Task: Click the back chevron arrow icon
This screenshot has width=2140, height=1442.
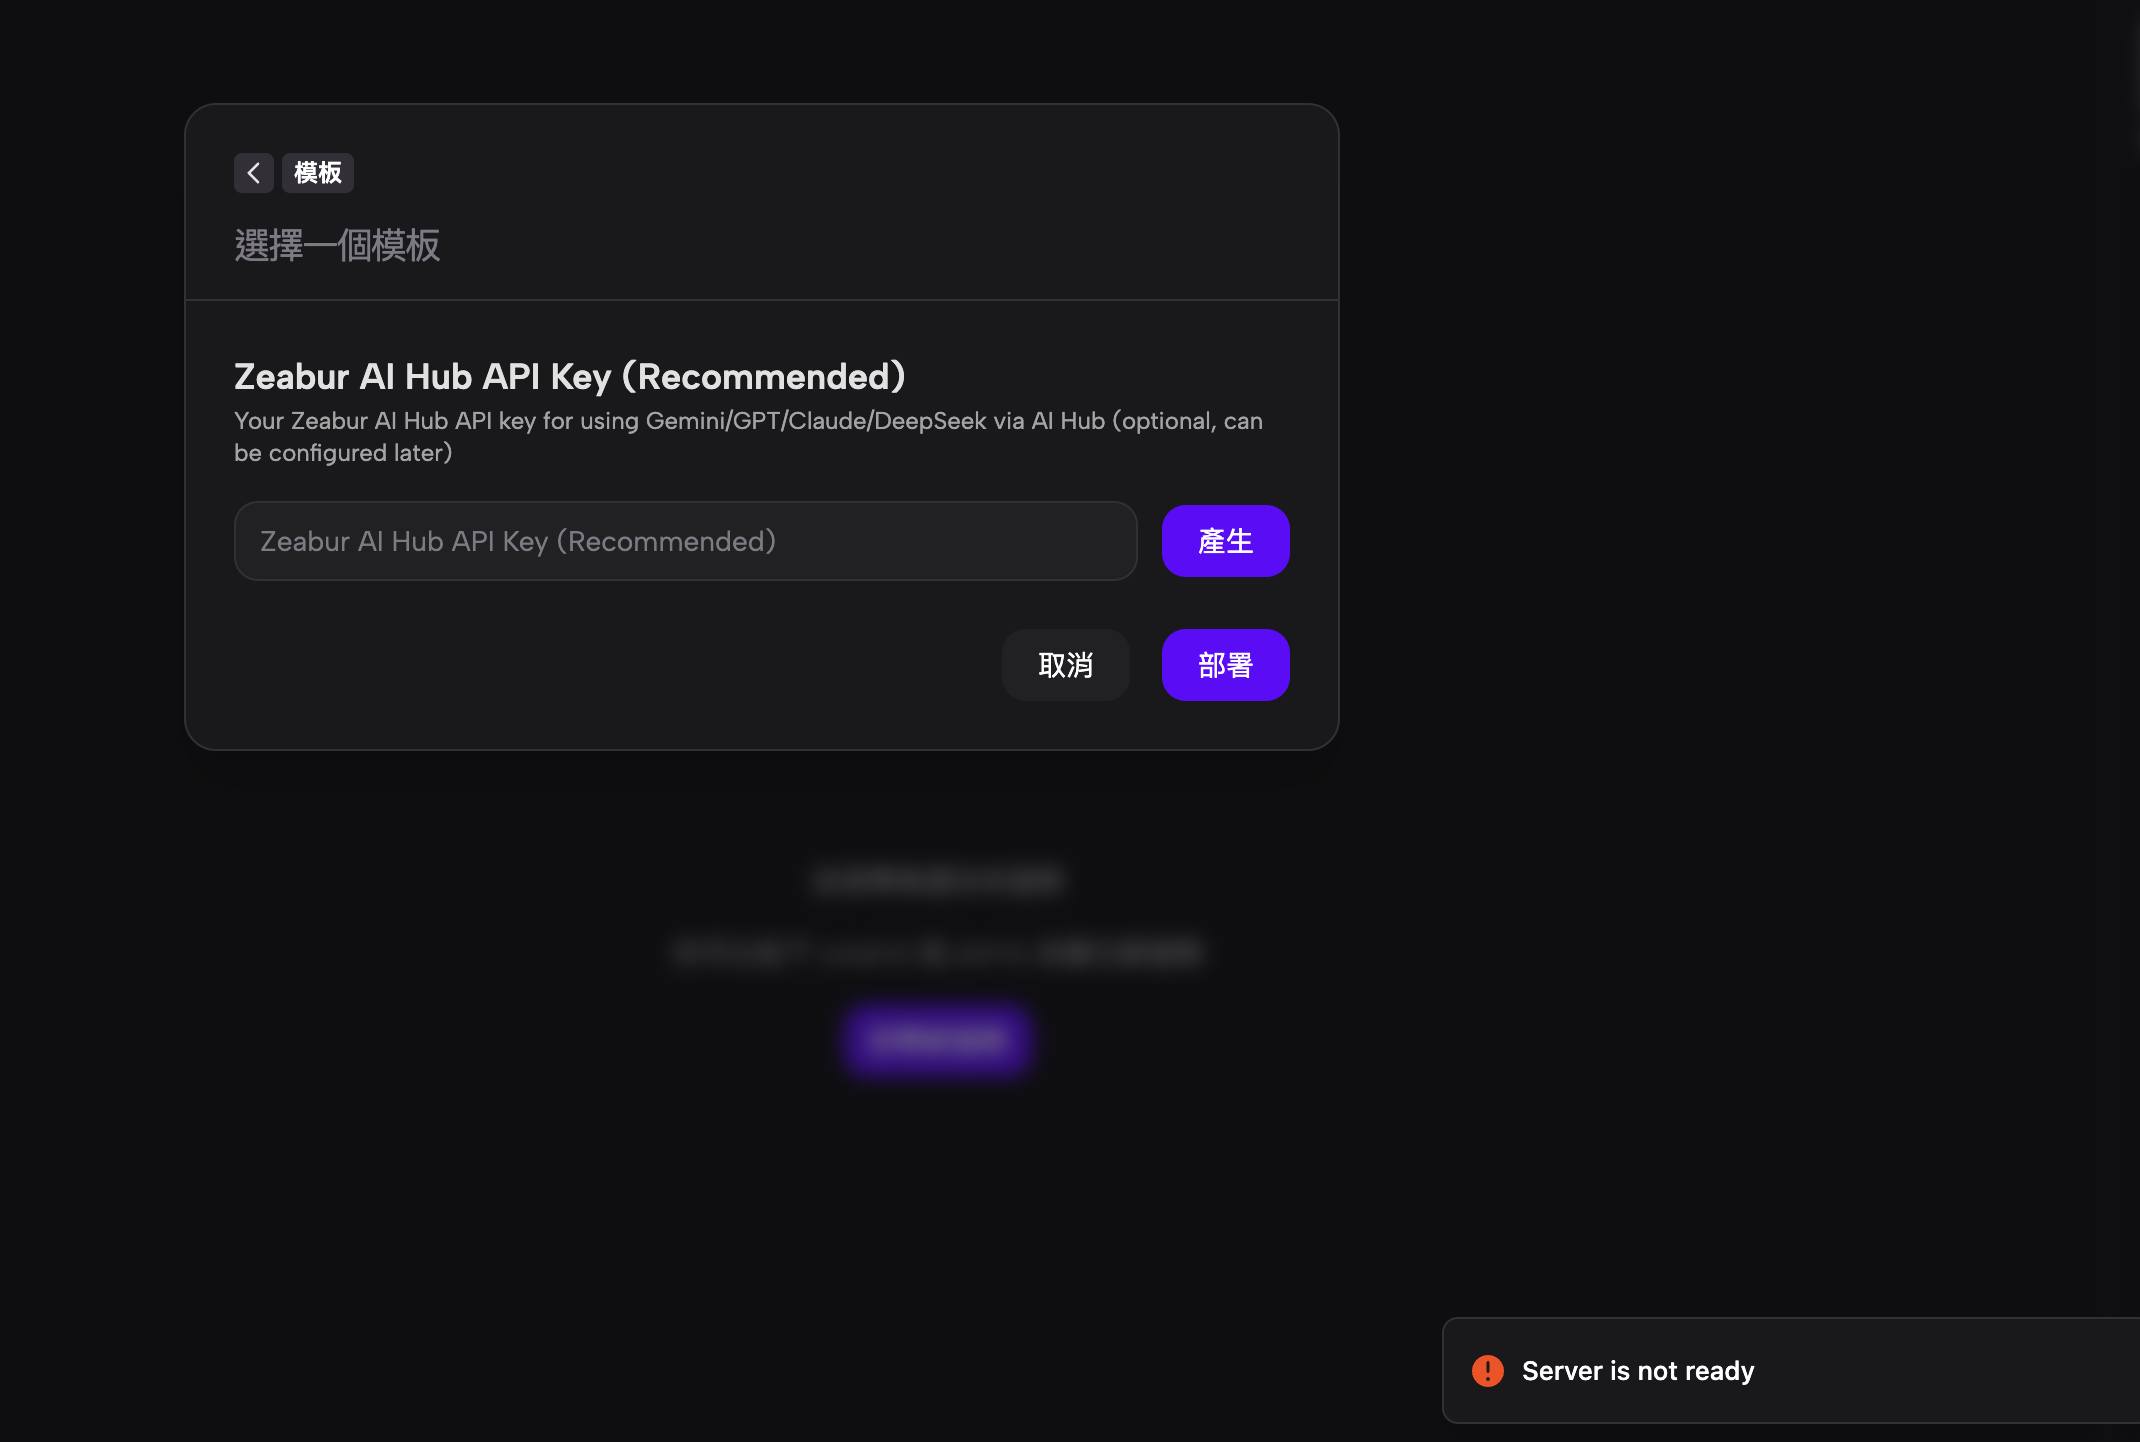Action: coord(254,173)
